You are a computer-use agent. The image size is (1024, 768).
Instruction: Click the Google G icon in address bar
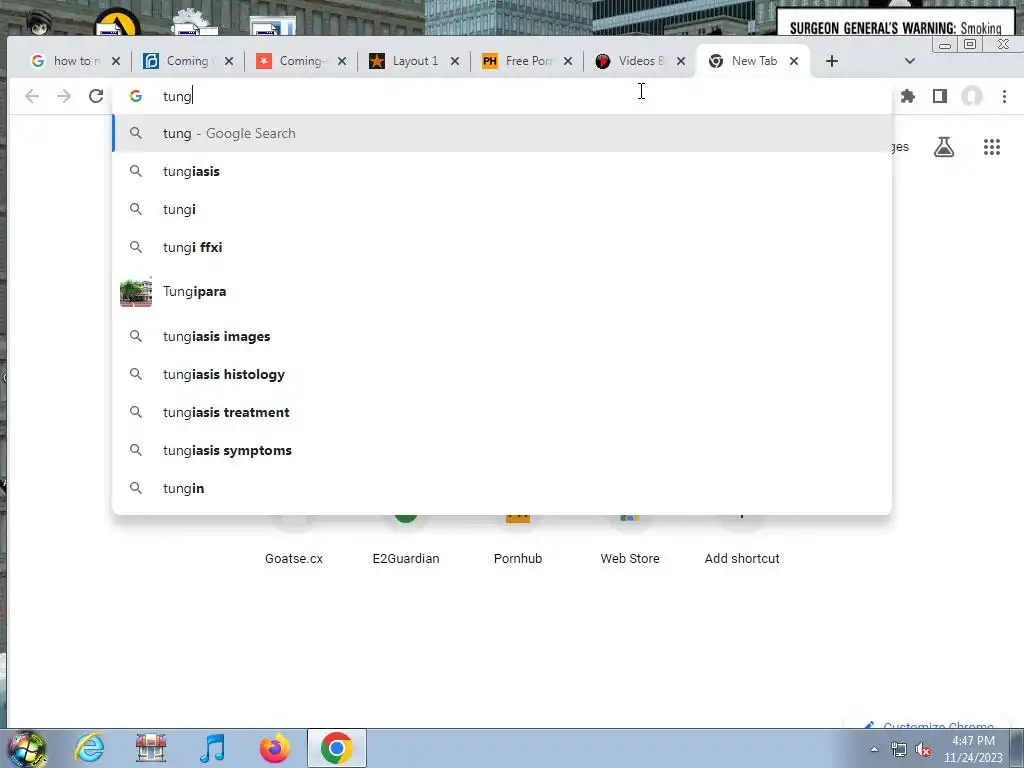coord(136,96)
